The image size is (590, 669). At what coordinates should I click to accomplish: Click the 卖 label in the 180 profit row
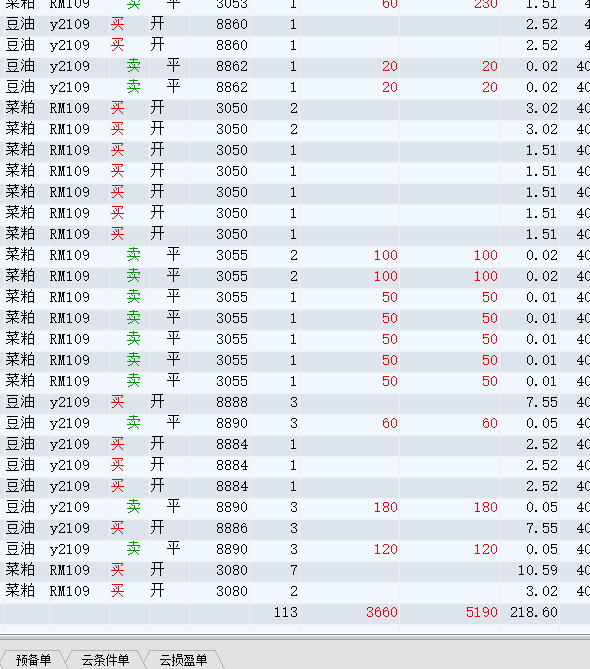click(x=134, y=507)
